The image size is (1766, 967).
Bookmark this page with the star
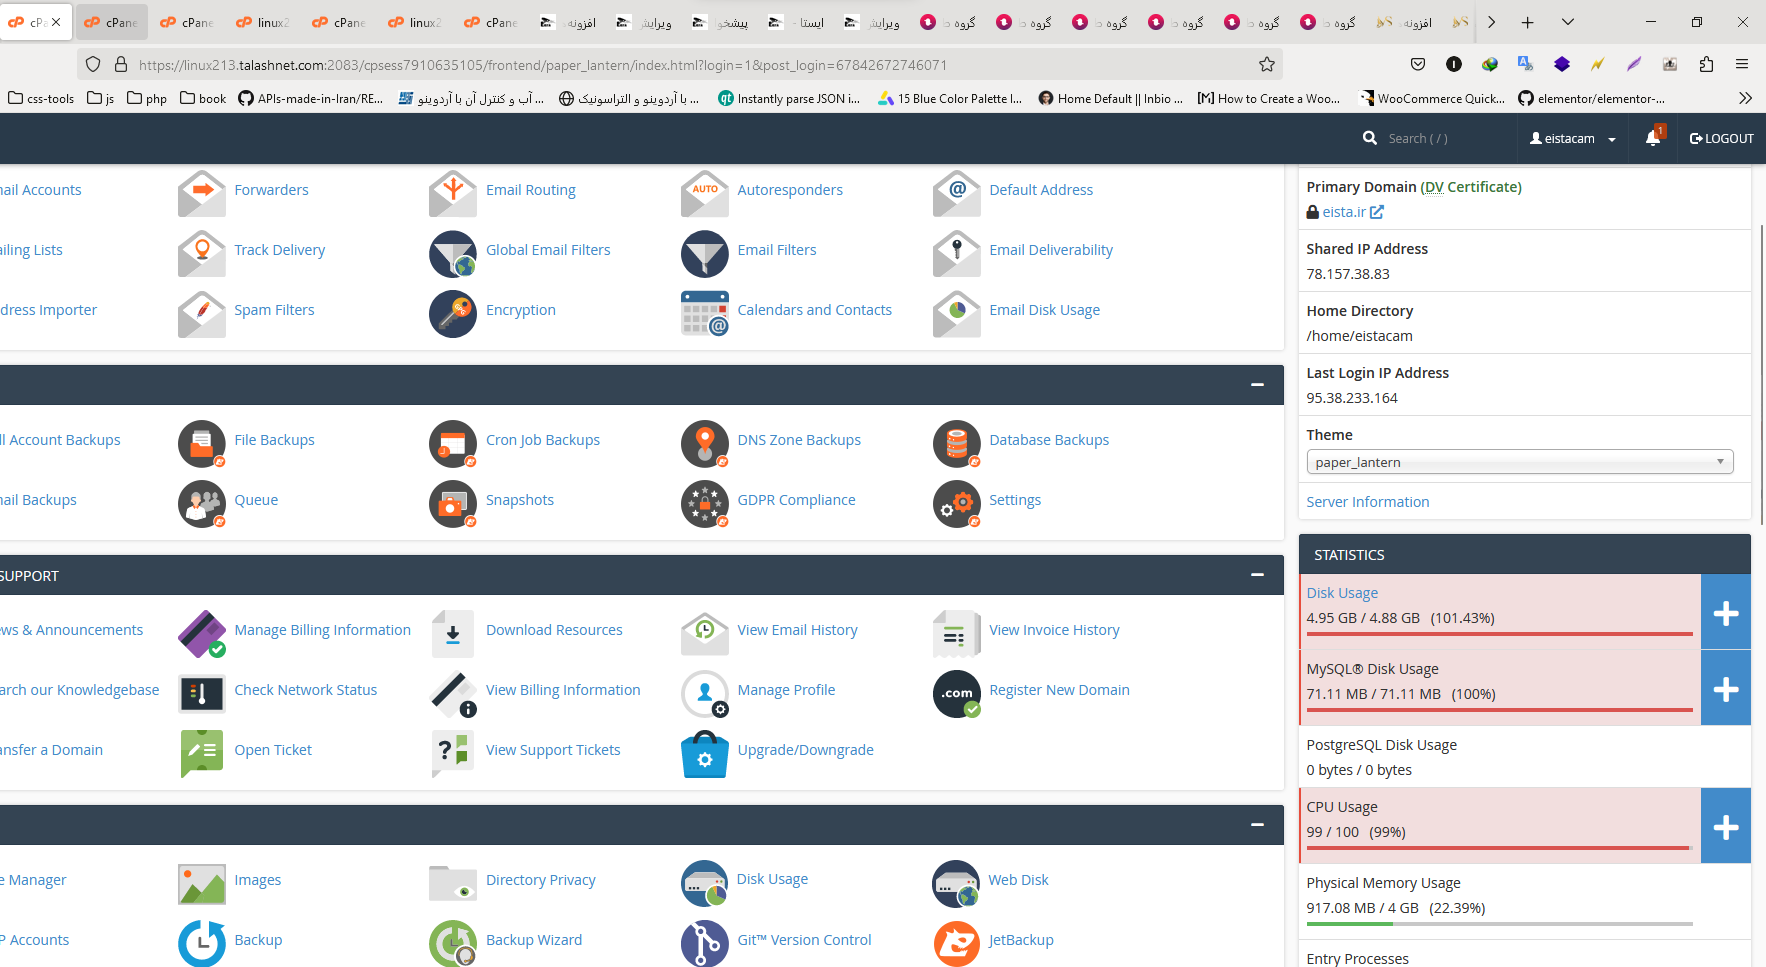[1267, 64]
